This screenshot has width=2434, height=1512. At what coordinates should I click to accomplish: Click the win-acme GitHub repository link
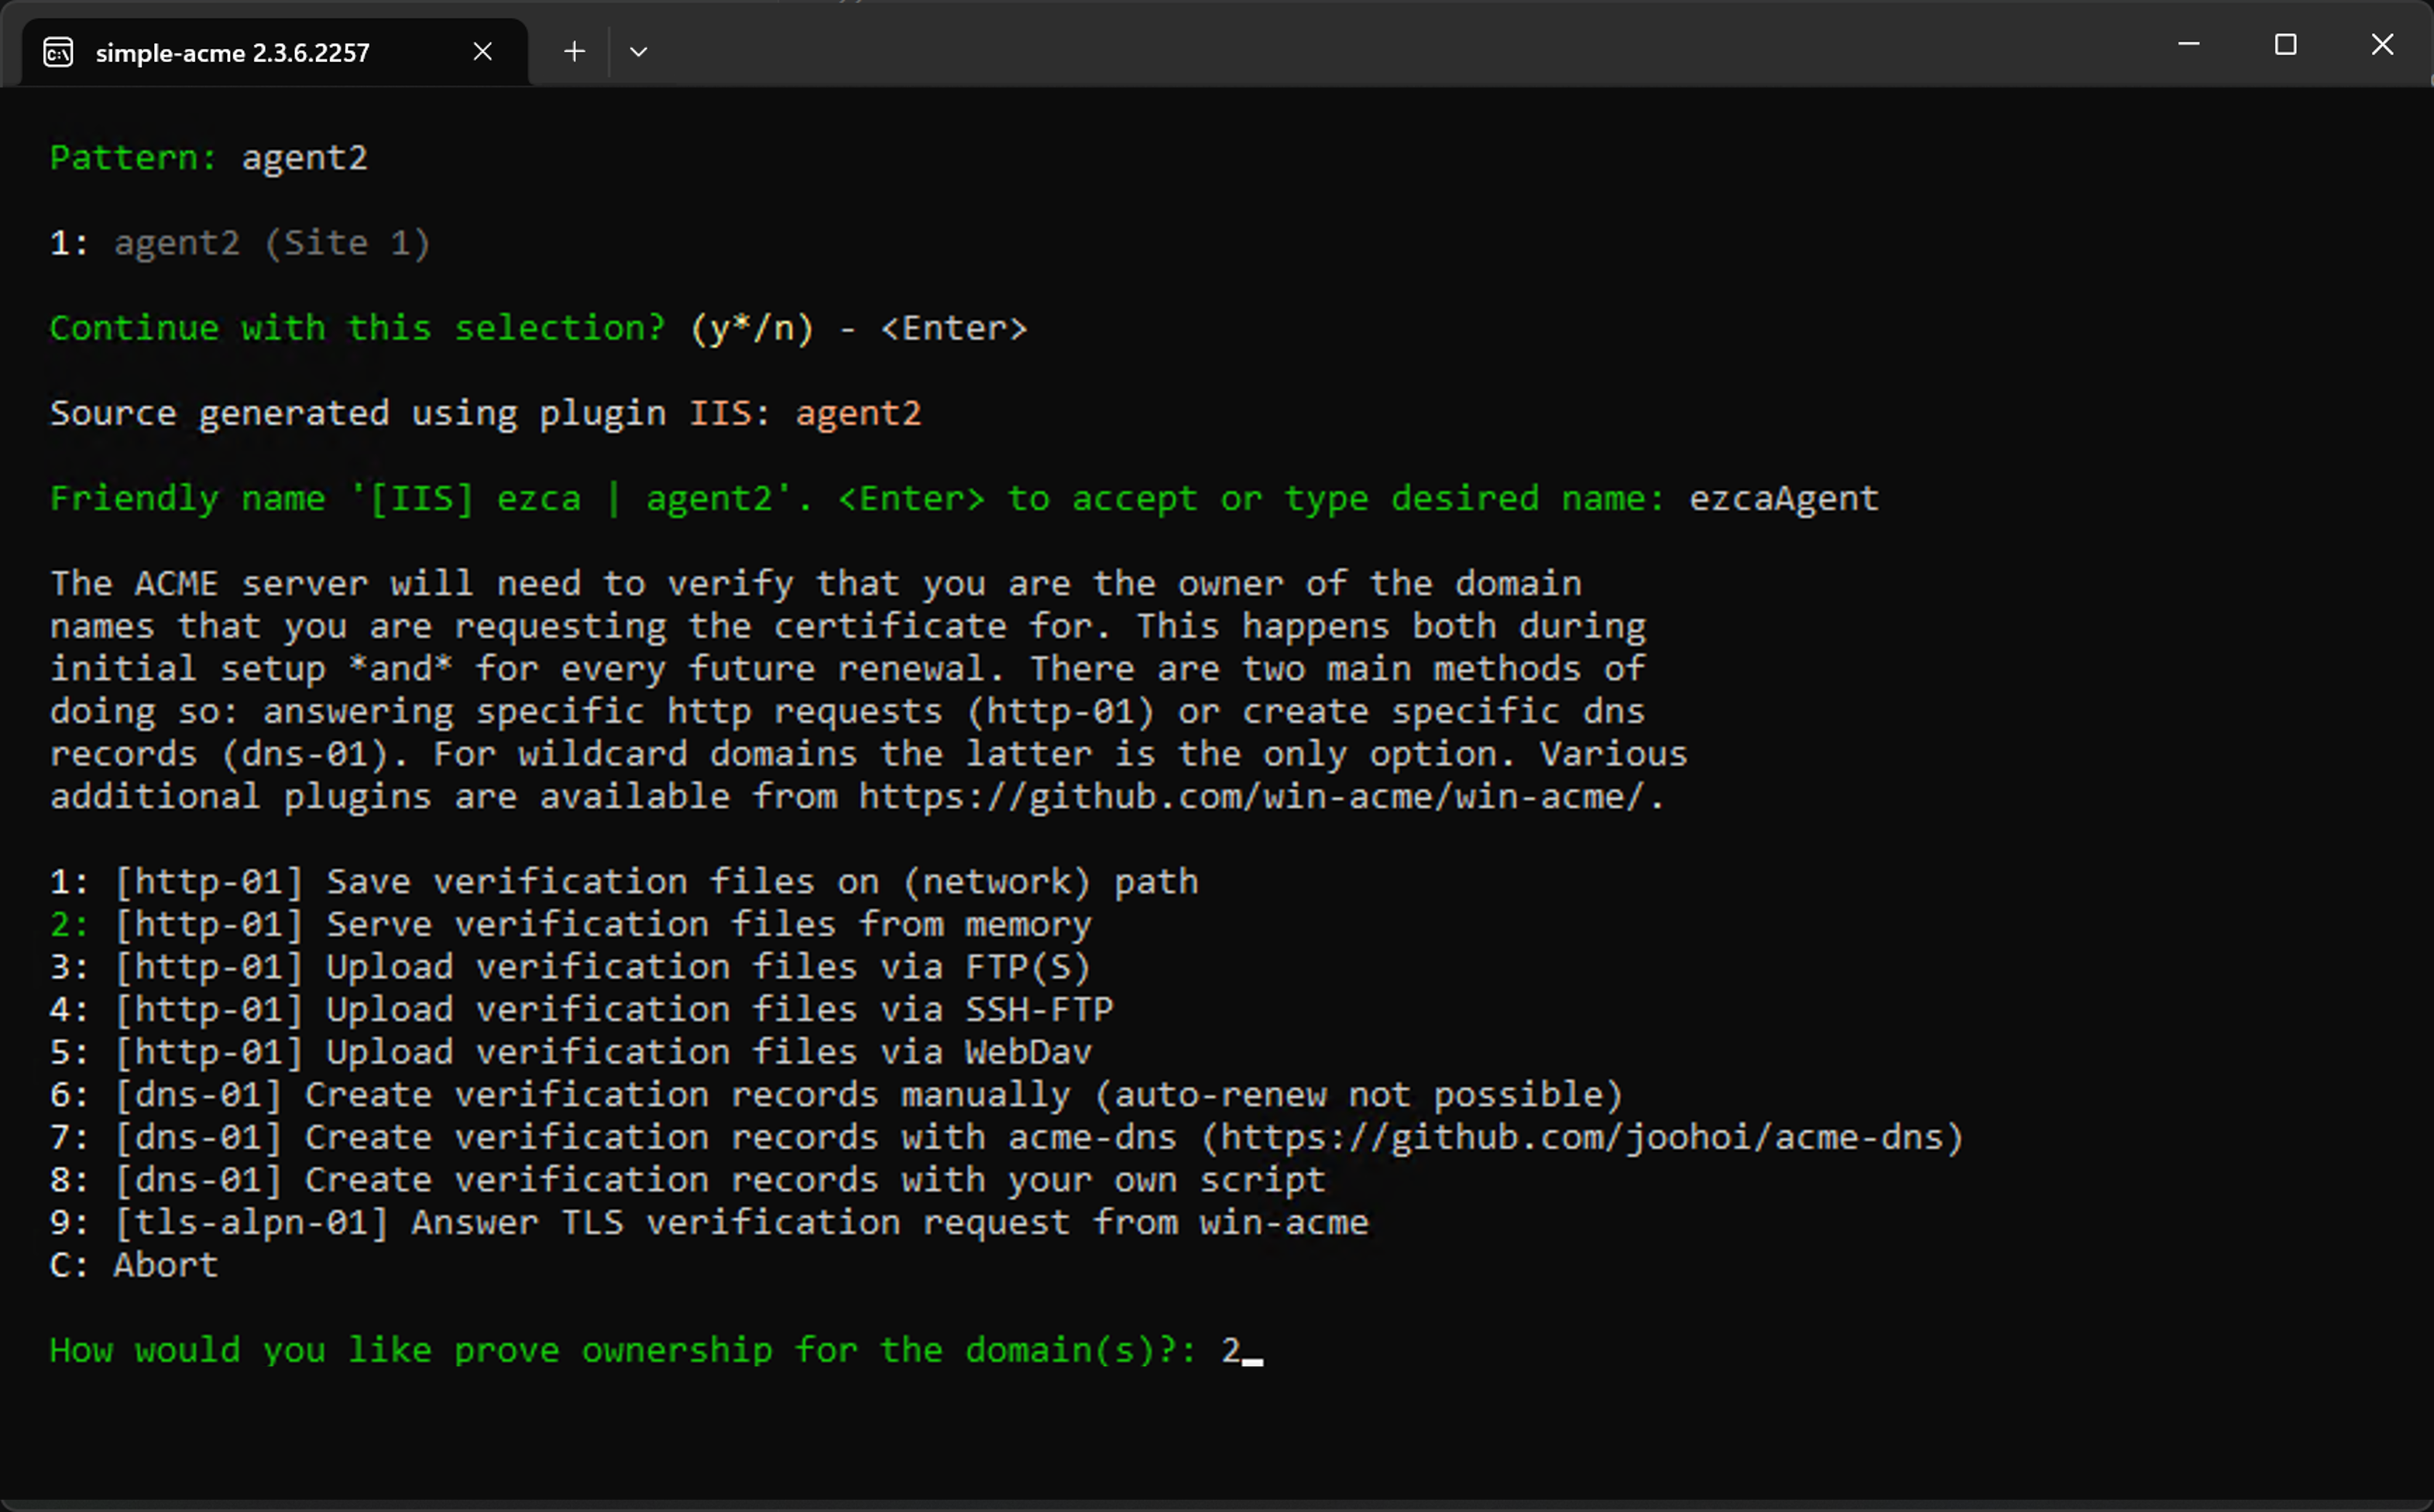coord(1245,796)
